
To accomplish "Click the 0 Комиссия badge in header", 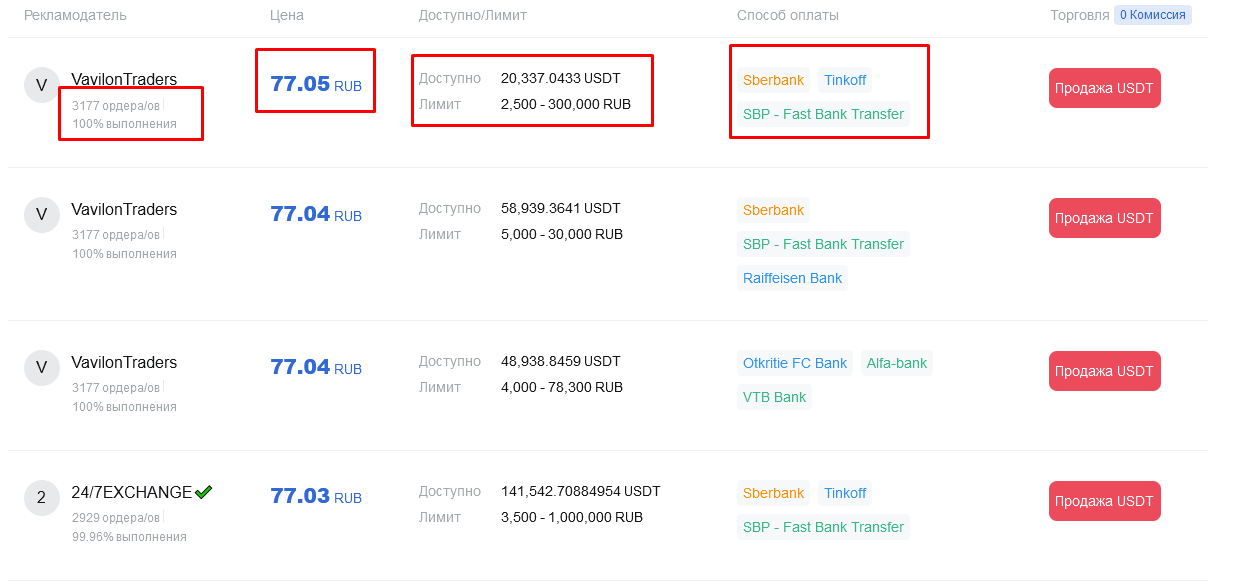I will coord(1153,15).
